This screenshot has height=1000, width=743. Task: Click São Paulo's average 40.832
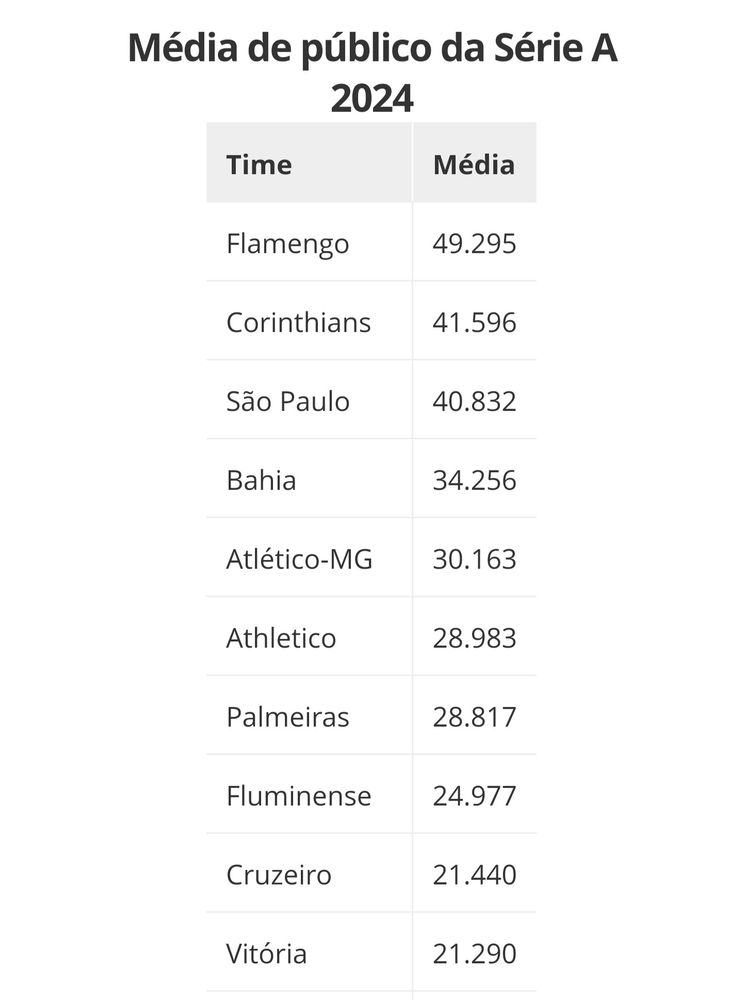[x=474, y=401]
